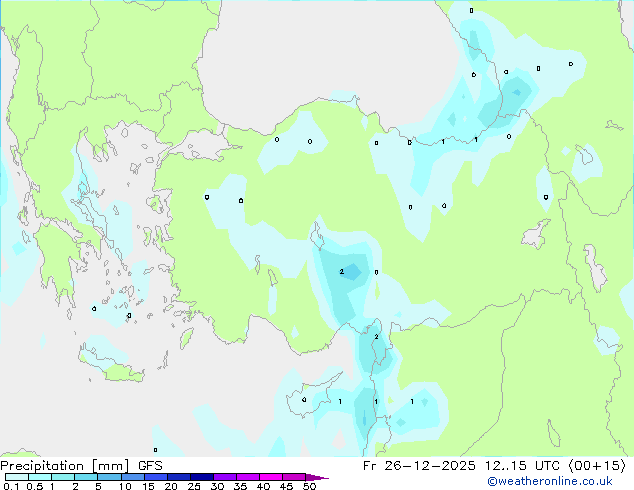634x490 pixels.
Task: Pick the 20–25 mm dark blue swatch
Action: point(178,477)
